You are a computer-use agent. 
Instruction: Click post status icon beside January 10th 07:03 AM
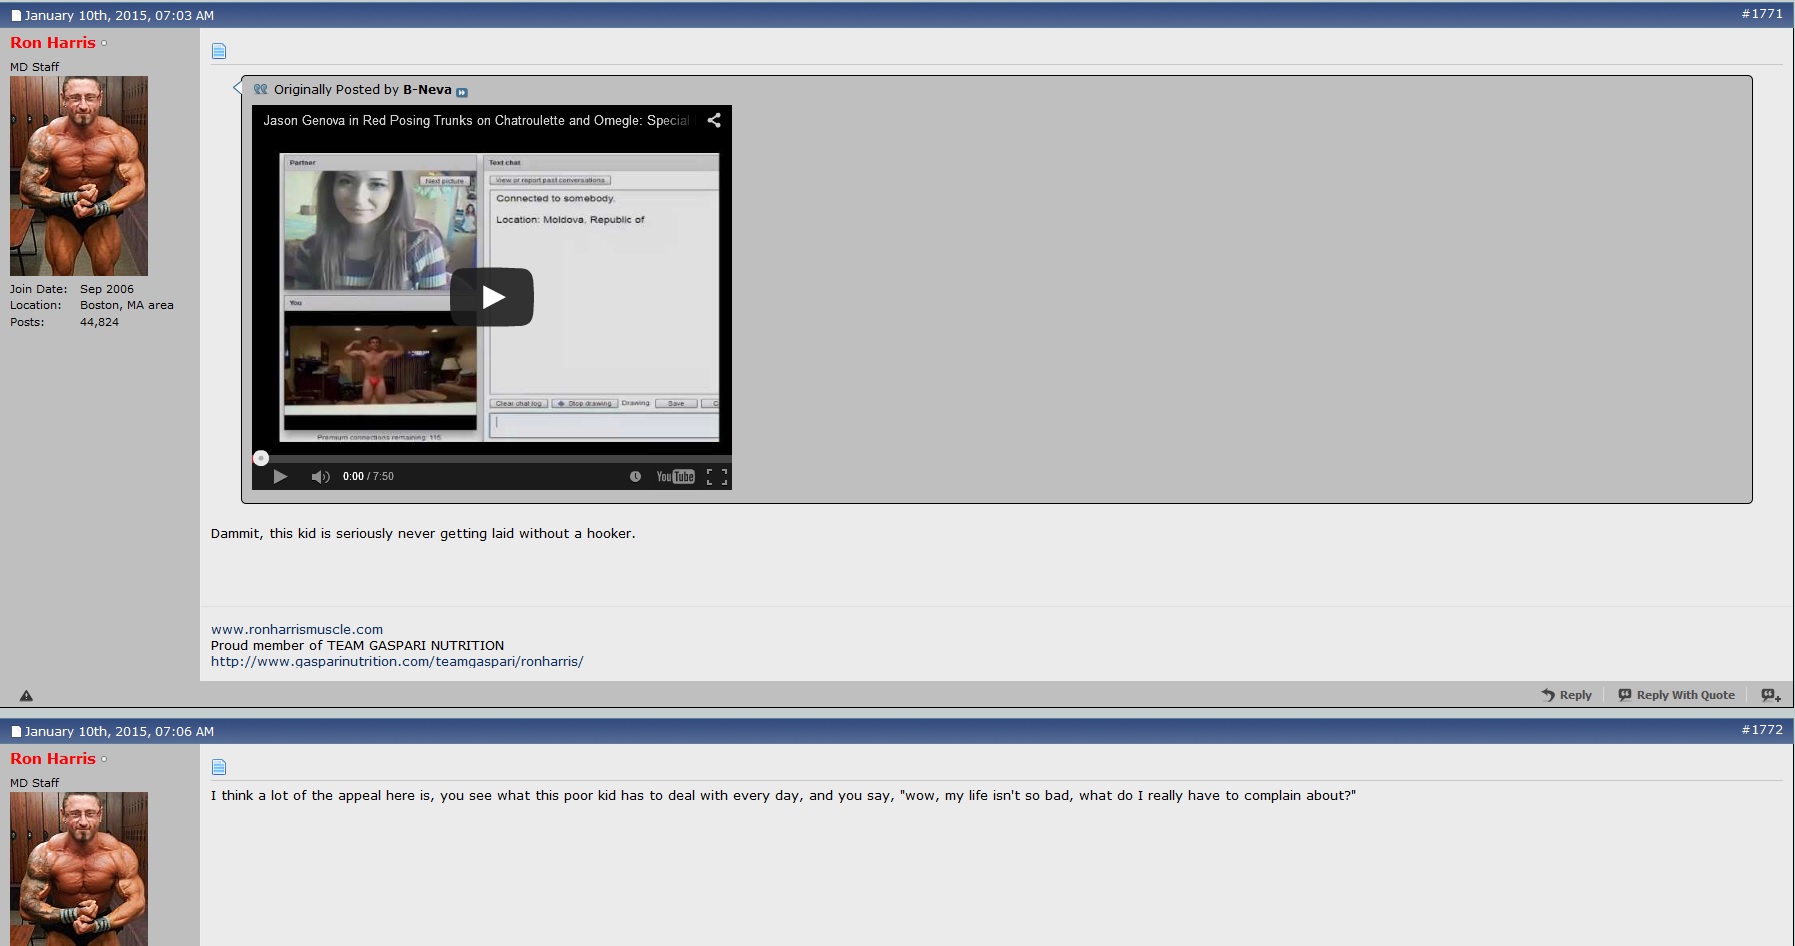pos(16,16)
